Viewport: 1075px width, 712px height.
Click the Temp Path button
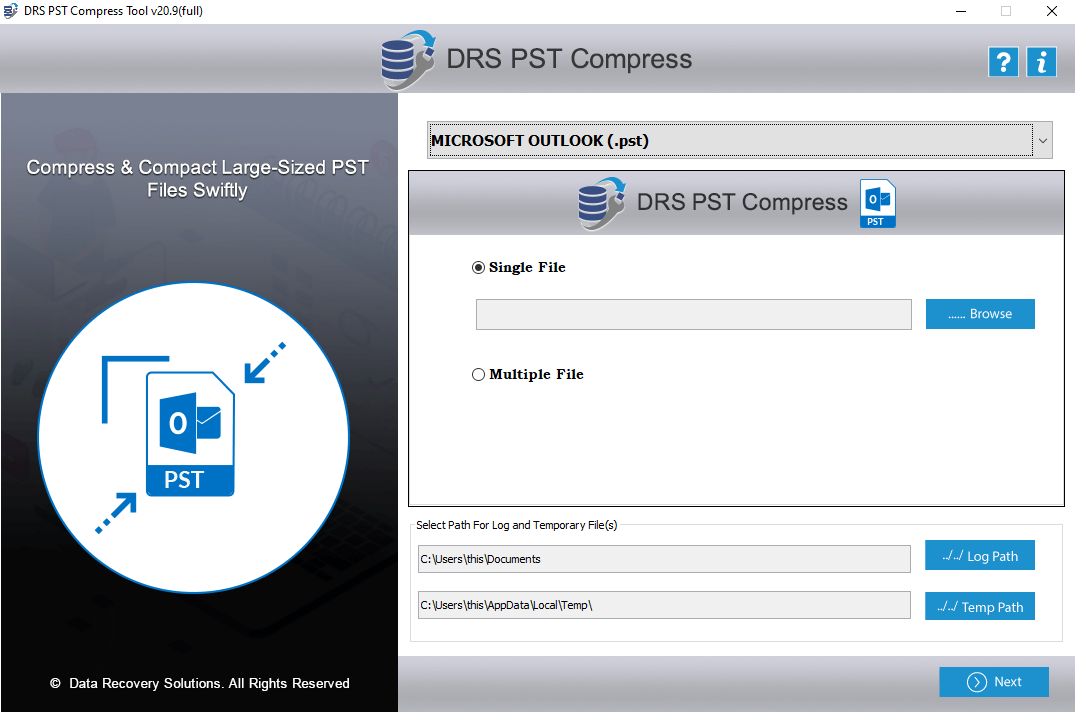pyautogui.click(x=979, y=606)
